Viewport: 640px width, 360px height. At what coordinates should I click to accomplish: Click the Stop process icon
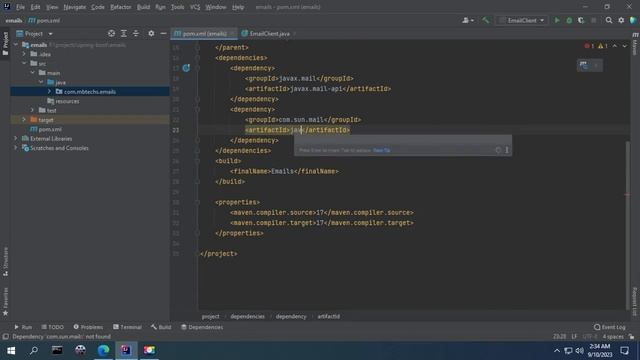tap(593, 20)
